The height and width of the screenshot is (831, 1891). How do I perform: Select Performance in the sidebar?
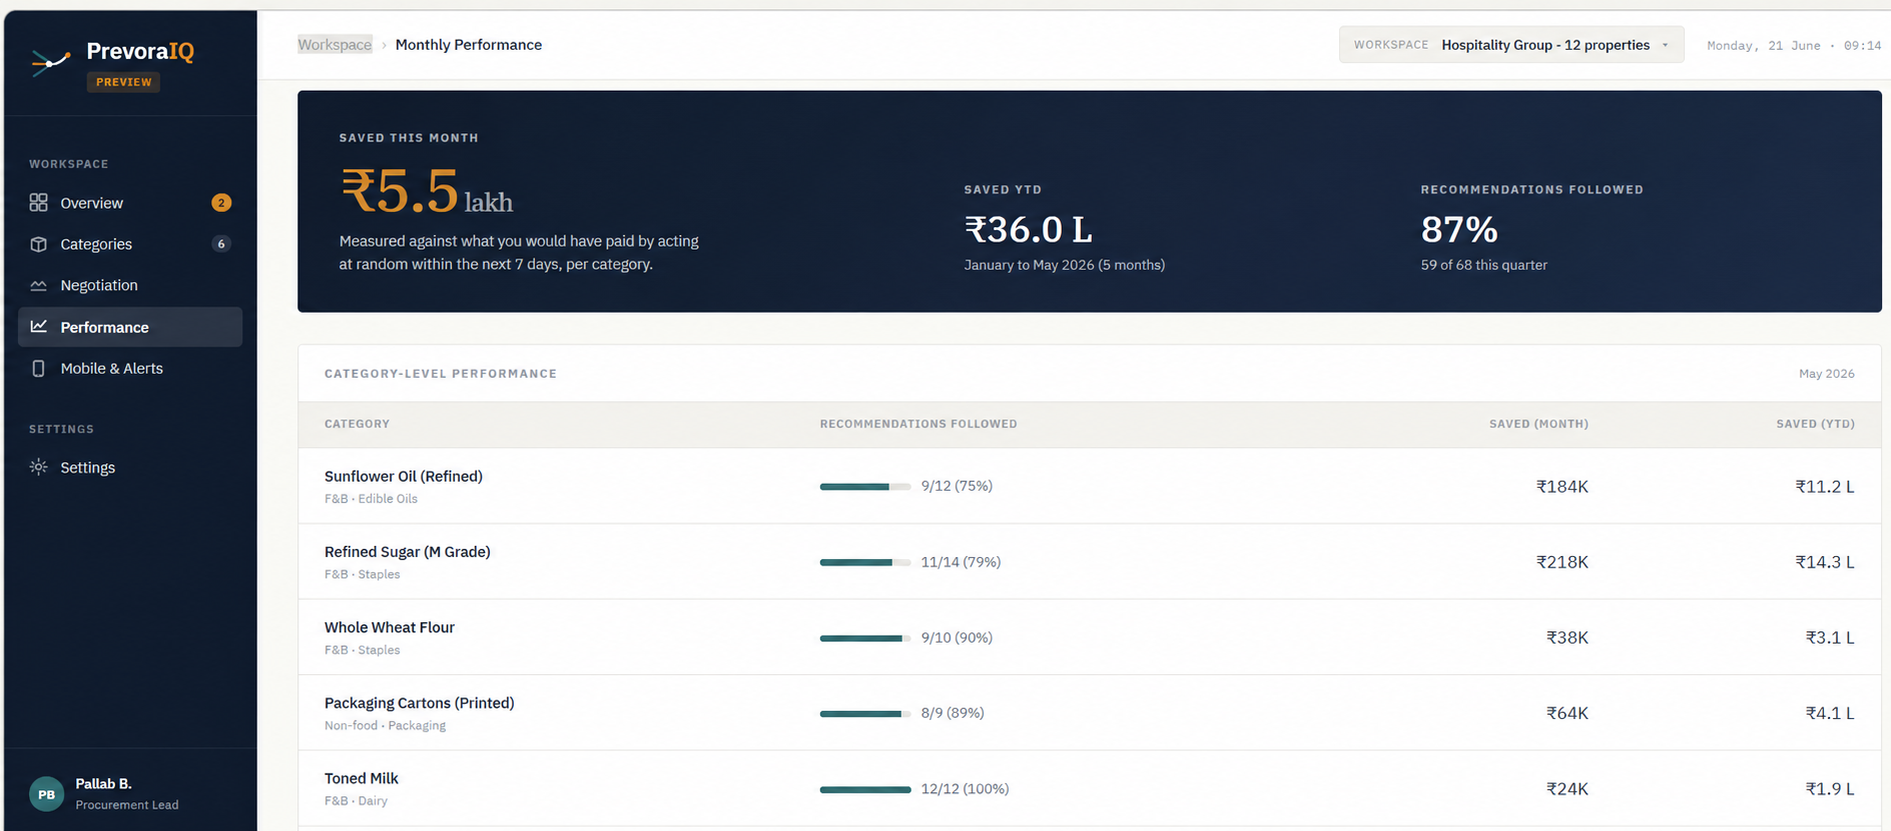point(130,327)
